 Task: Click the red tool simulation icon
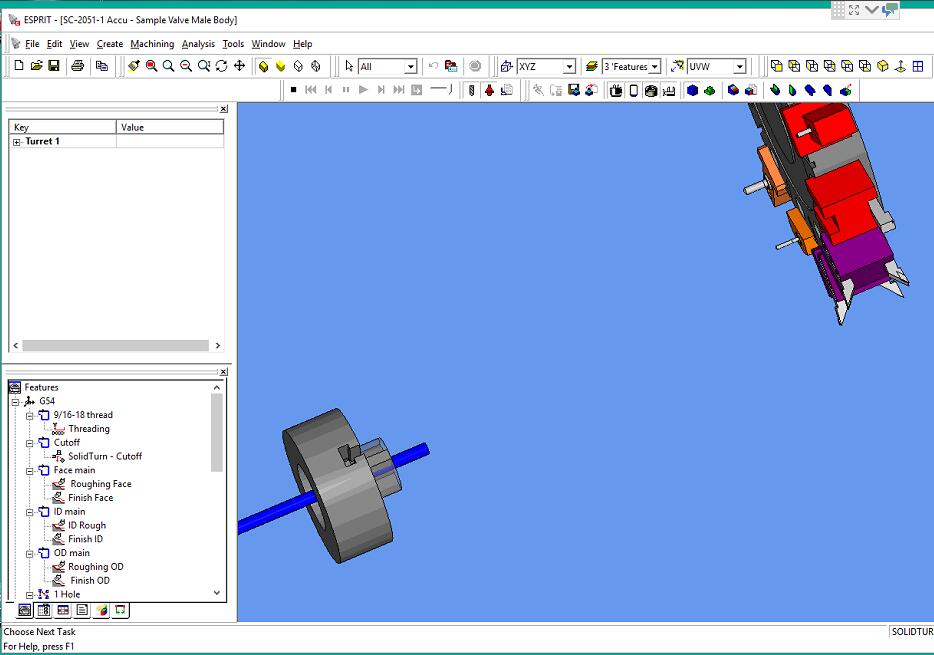click(x=489, y=91)
